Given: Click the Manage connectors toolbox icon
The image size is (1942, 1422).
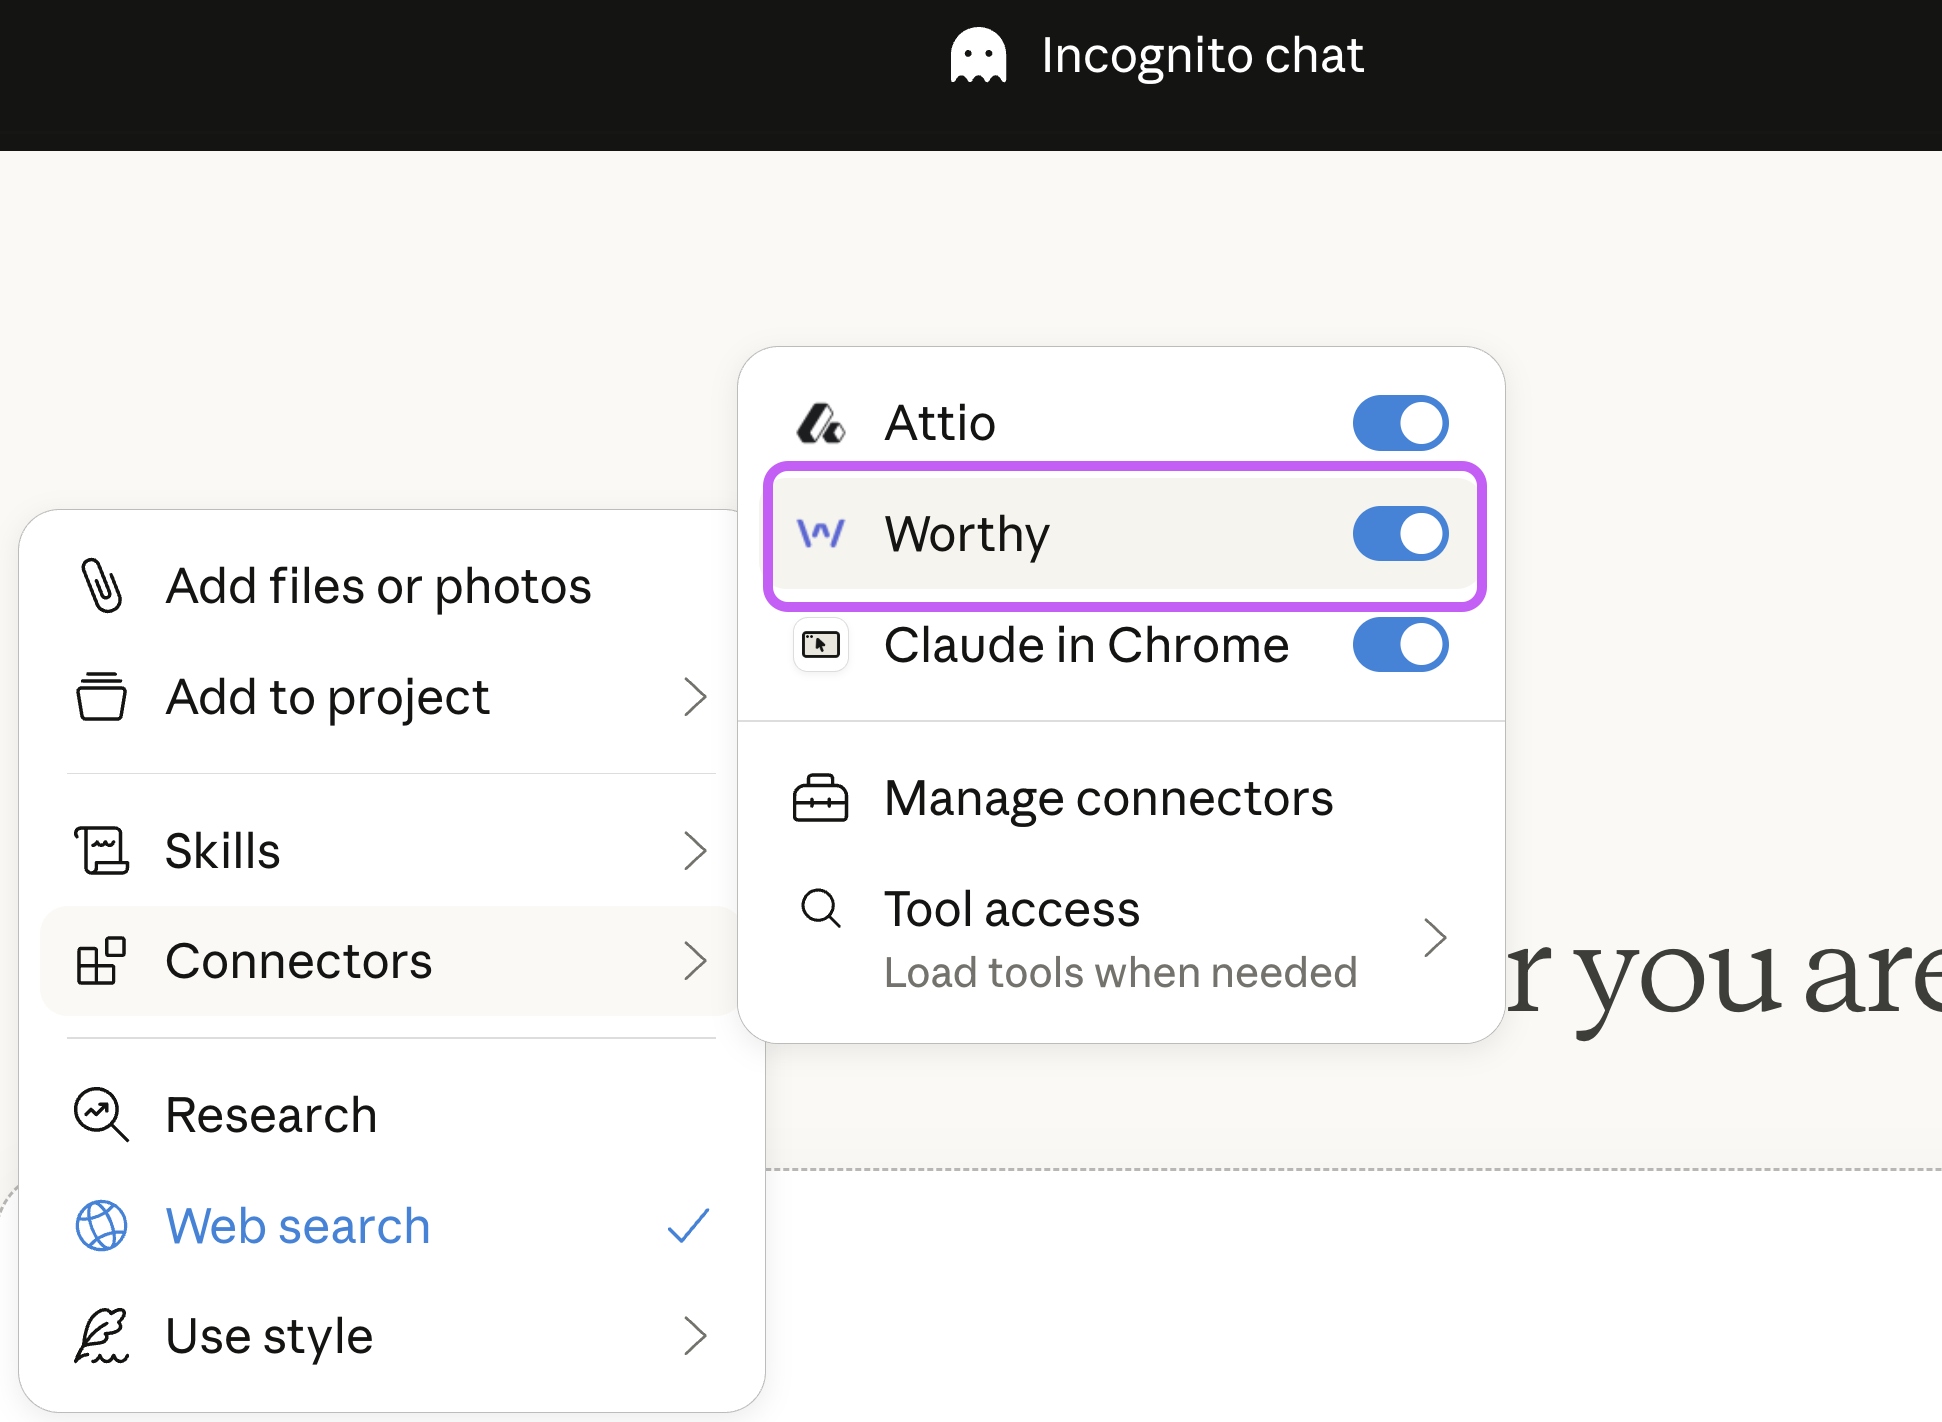Looking at the screenshot, I should tap(821, 798).
